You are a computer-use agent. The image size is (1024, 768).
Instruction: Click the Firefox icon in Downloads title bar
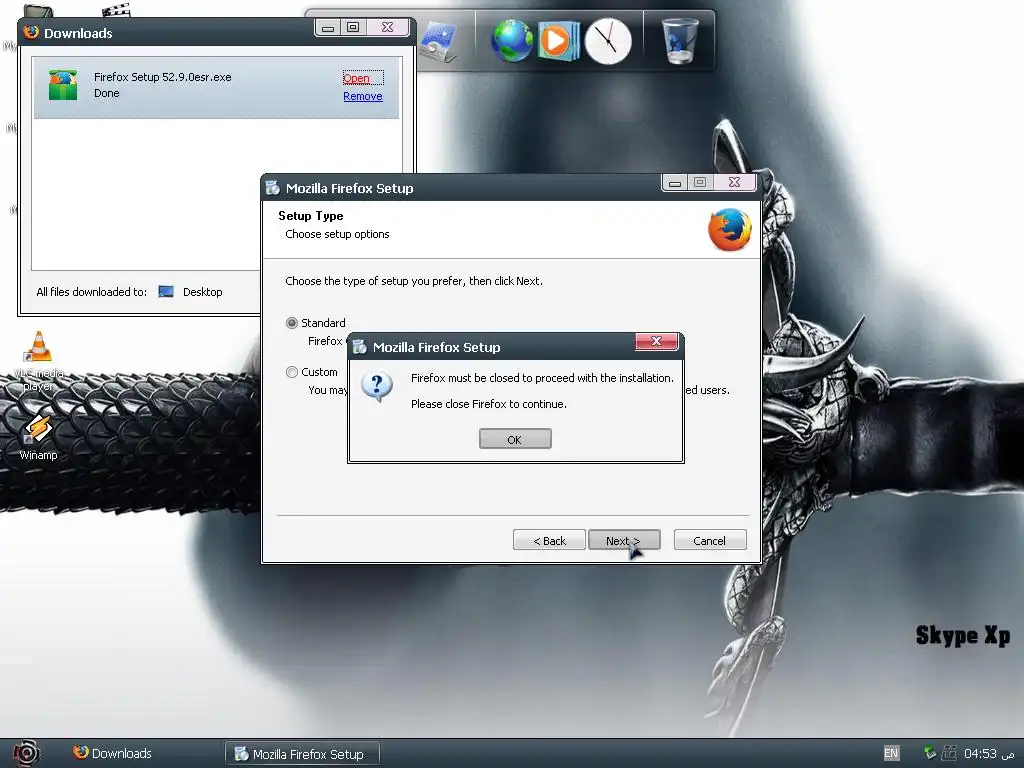31,32
